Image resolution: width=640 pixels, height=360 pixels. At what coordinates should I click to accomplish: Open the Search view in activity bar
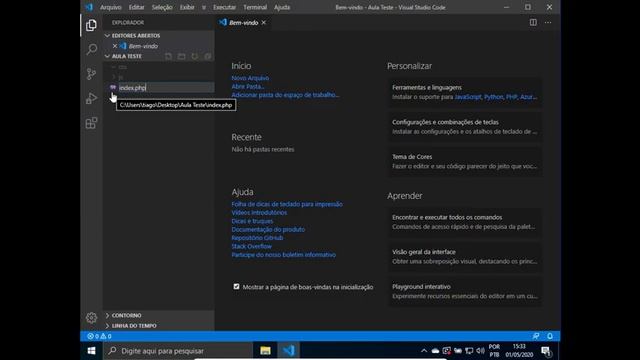click(91, 49)
